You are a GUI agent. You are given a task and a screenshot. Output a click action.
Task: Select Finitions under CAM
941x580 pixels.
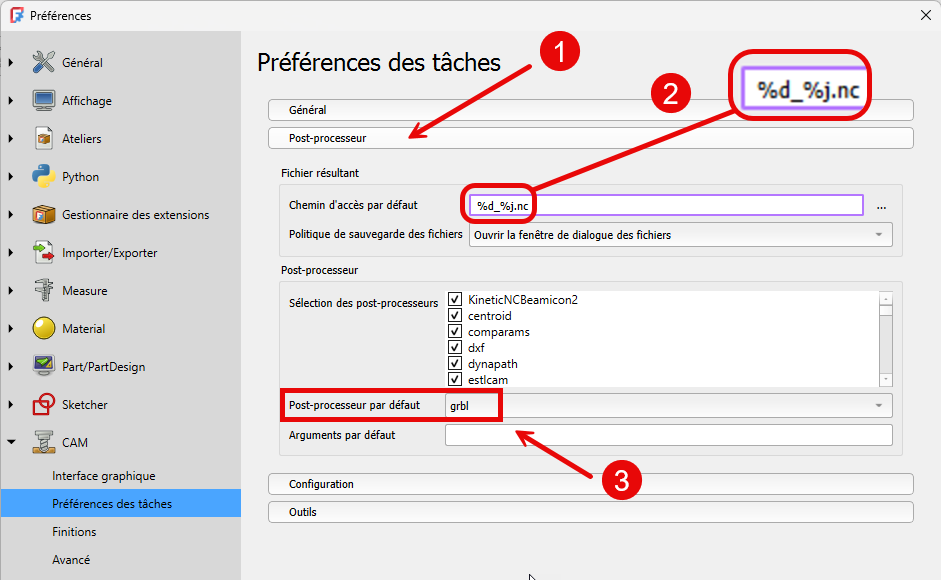74,532
